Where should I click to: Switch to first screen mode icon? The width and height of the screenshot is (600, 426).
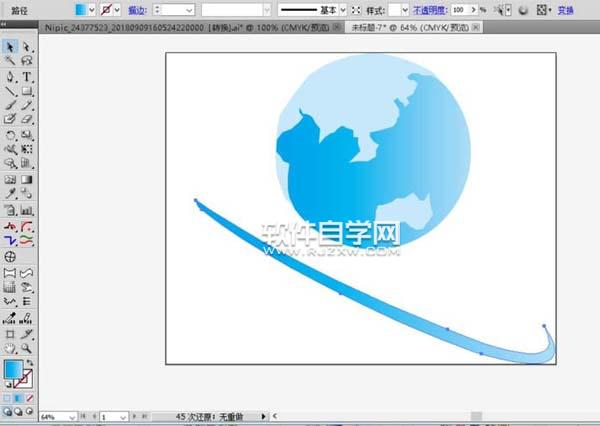[x=7, y=412]
